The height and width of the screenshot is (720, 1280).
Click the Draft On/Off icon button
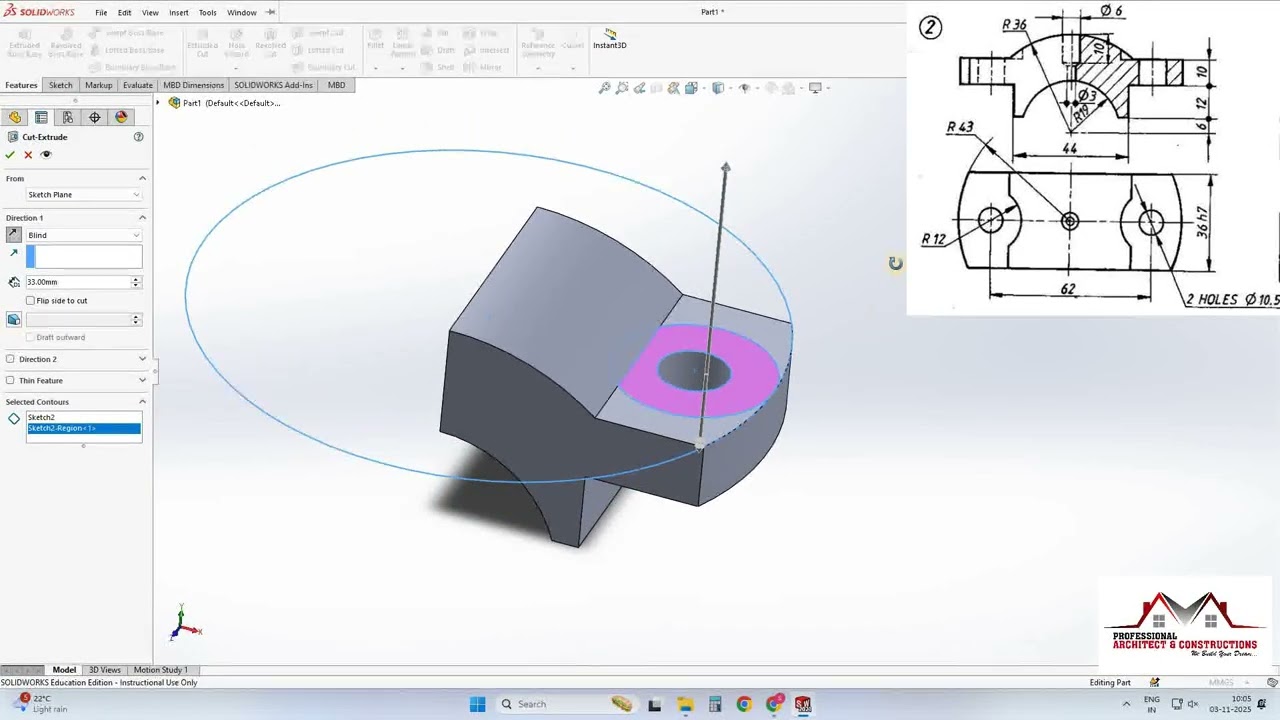pyautogui.click(x=13, y=320)
